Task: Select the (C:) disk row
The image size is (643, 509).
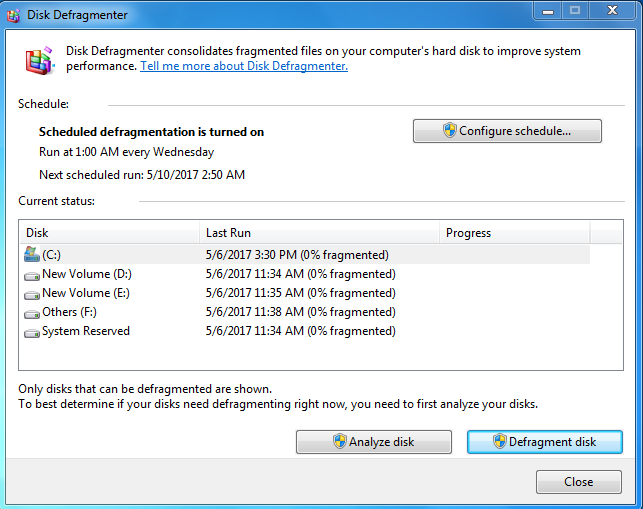Action: coord(305,255)
